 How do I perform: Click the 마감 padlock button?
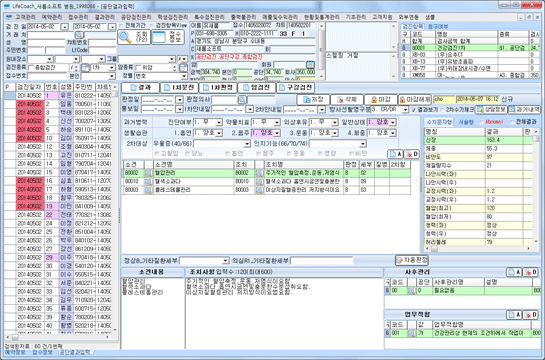click(380, 100)
